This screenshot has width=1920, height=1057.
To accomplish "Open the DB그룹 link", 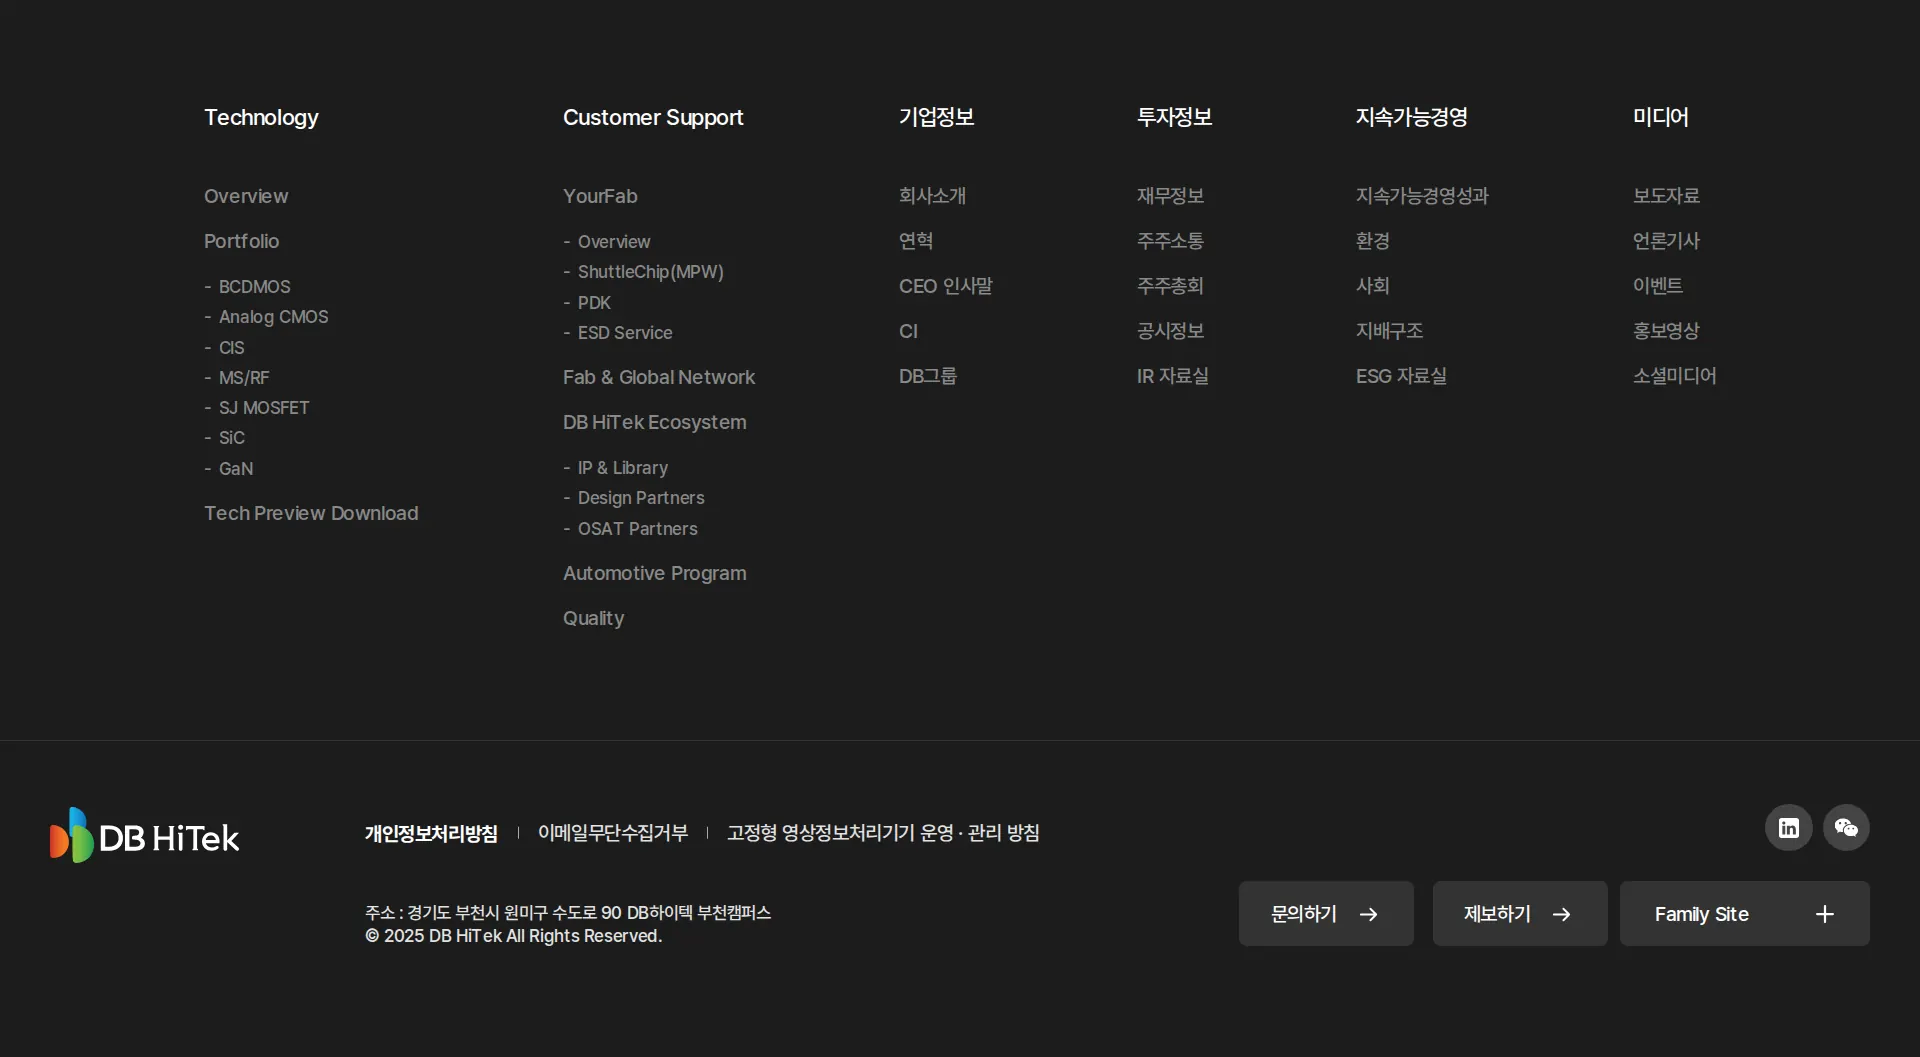I will [928, 376].
